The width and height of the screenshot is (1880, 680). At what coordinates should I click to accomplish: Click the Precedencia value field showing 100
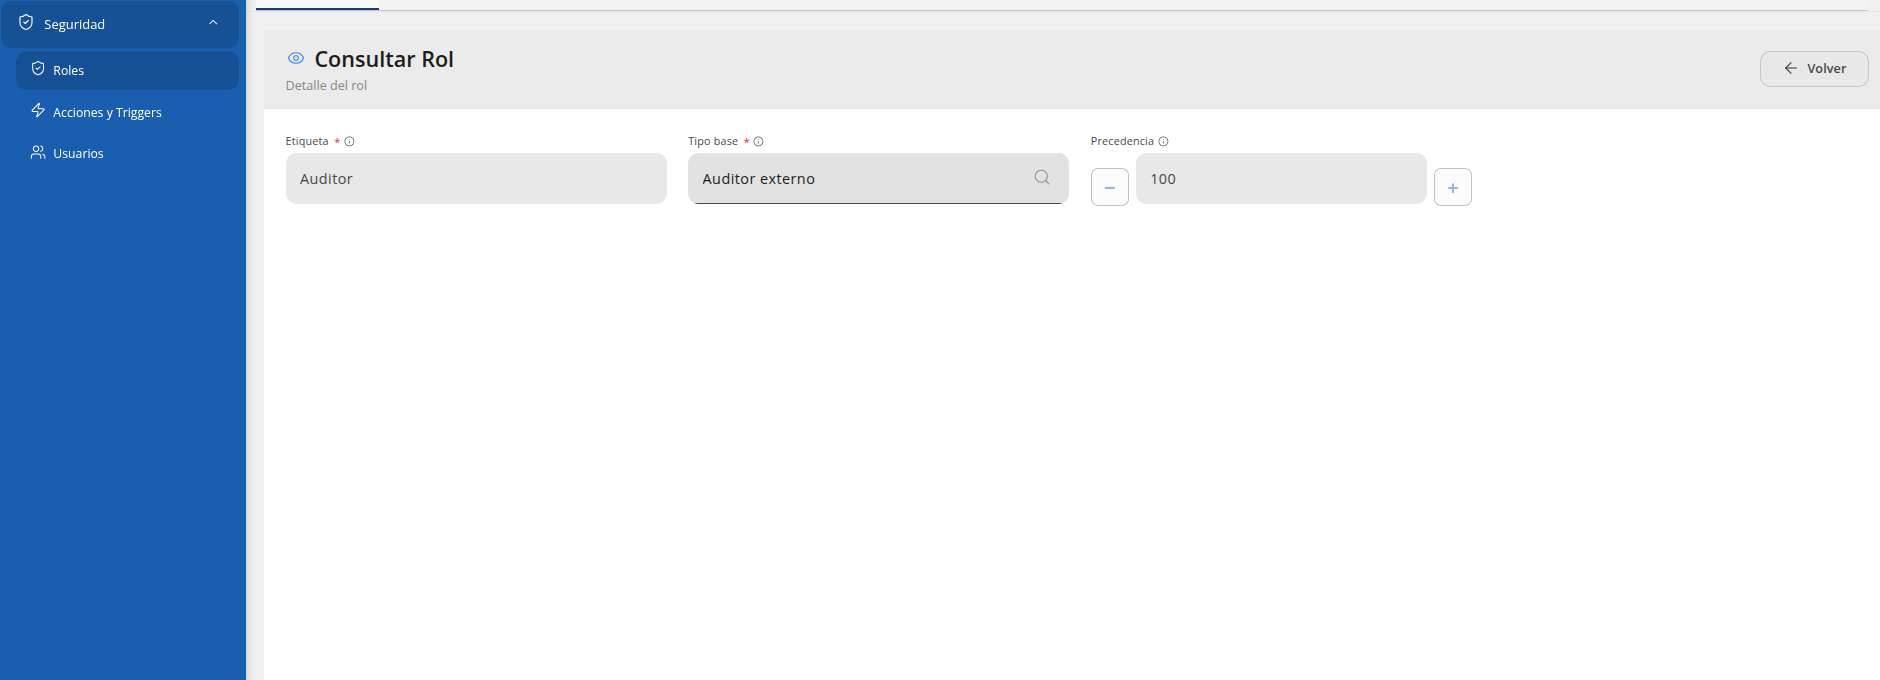pos(1281,178)
